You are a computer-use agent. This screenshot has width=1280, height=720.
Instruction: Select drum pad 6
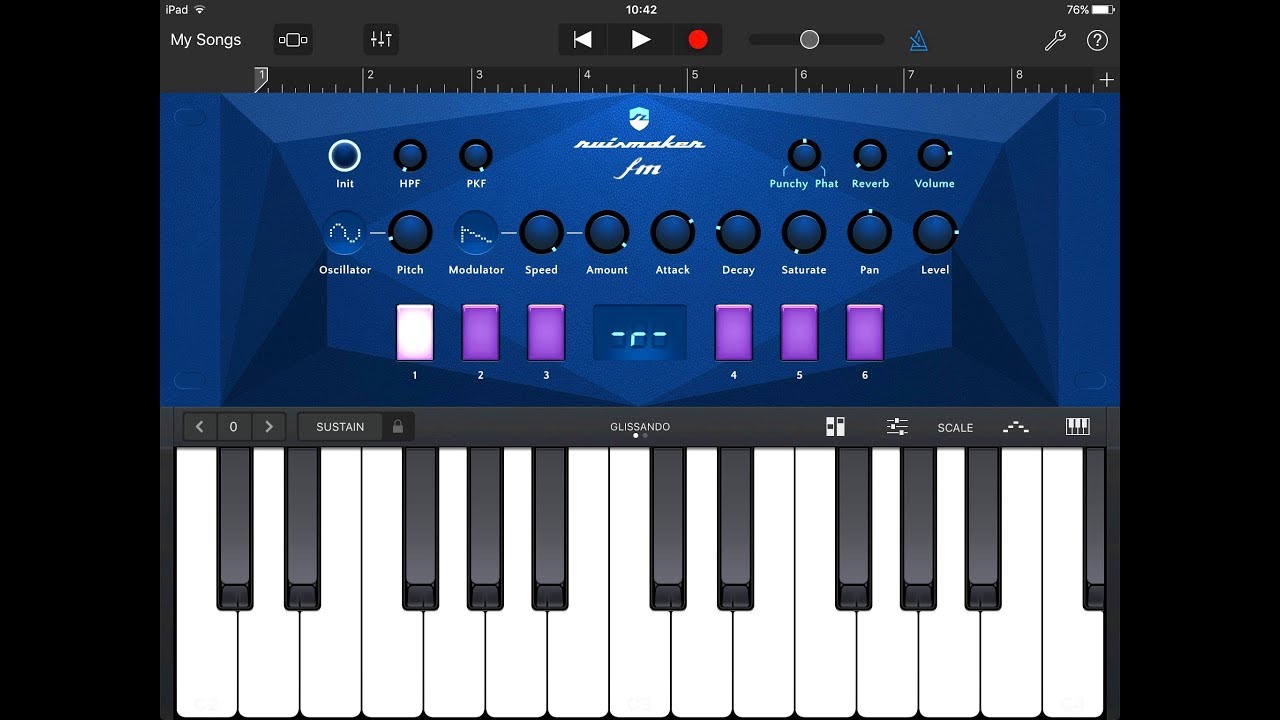[865, 333]
